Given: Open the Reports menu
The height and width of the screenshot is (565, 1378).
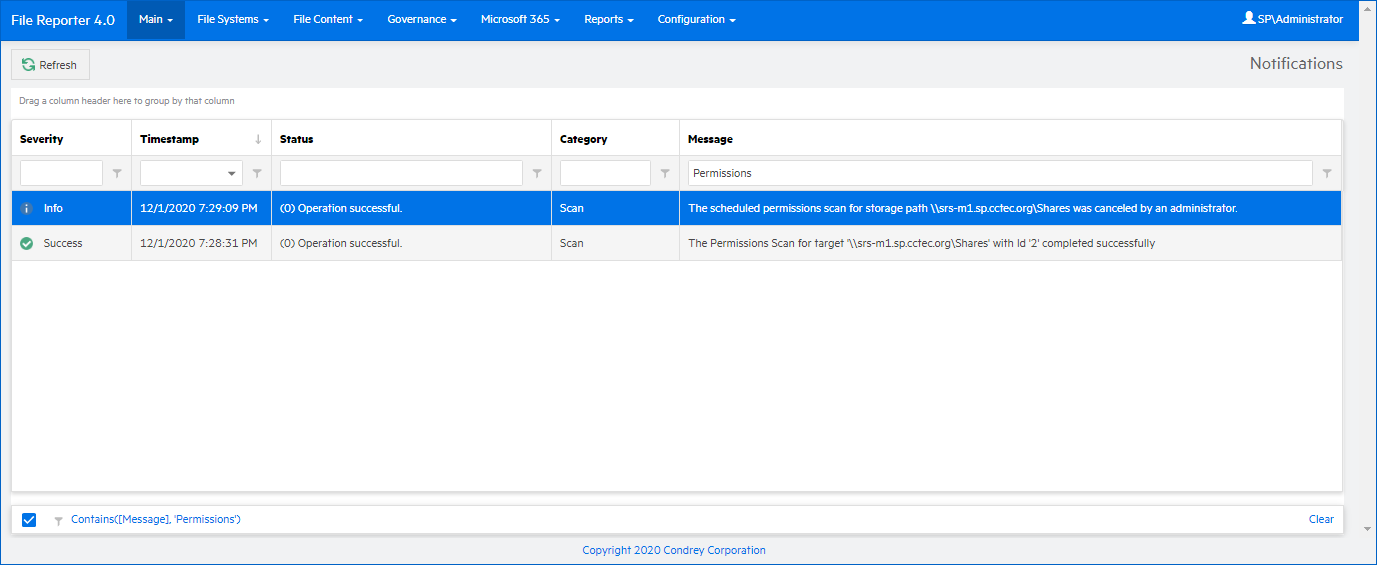Looking at the screenshot, I should [x=609, y=20].
